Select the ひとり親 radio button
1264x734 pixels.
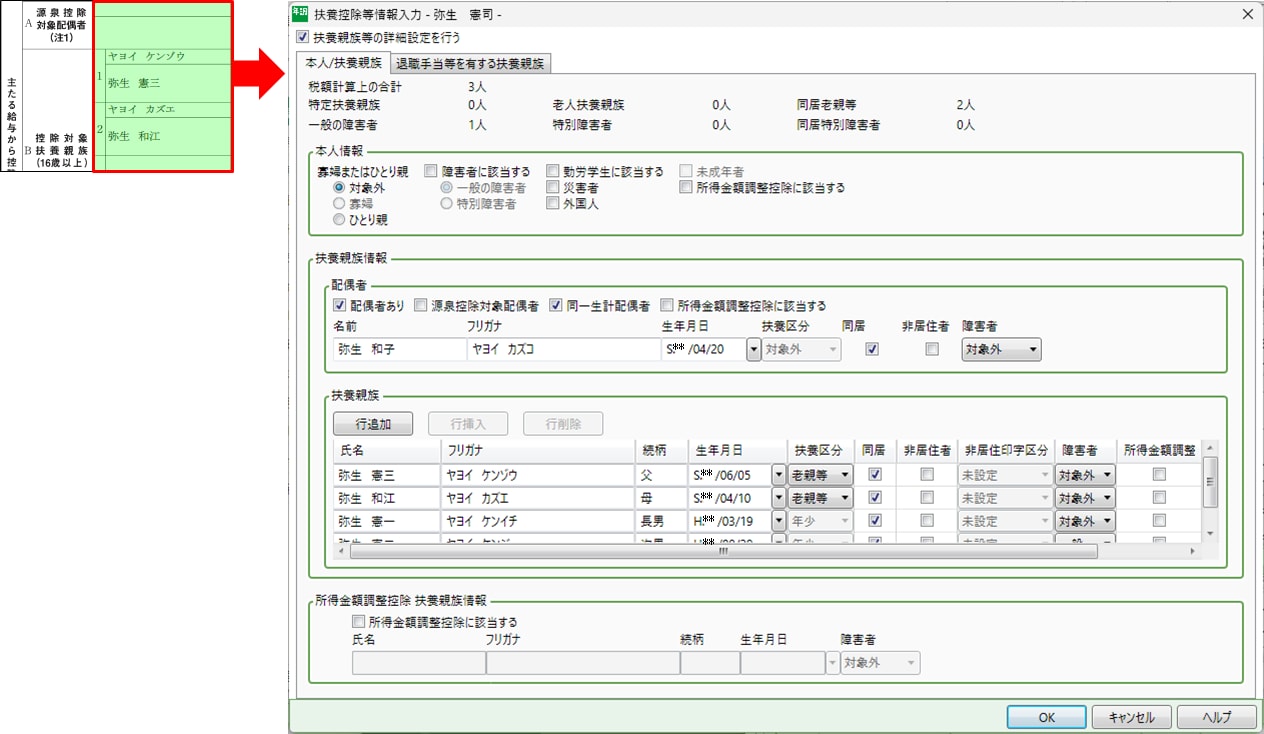point(341,220)
